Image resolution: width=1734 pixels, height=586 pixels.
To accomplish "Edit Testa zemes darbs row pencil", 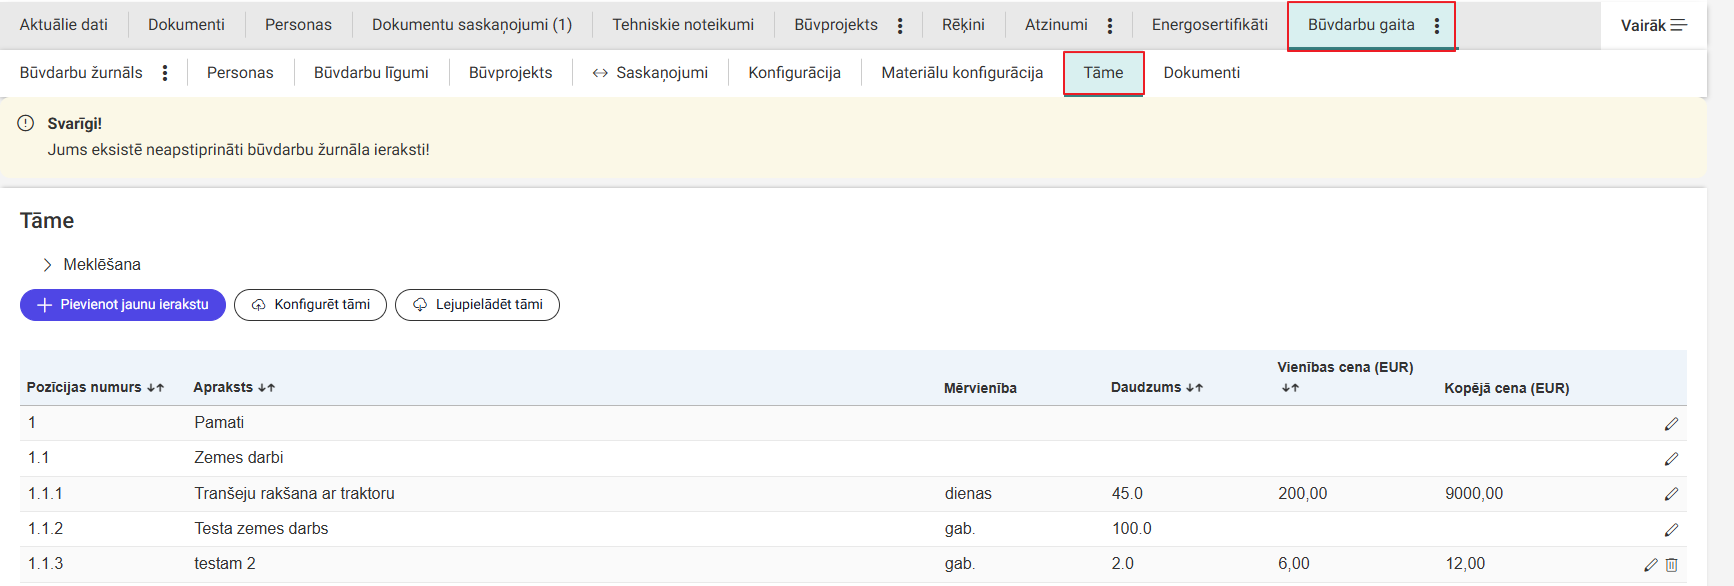I will [x=1671, y=530].
